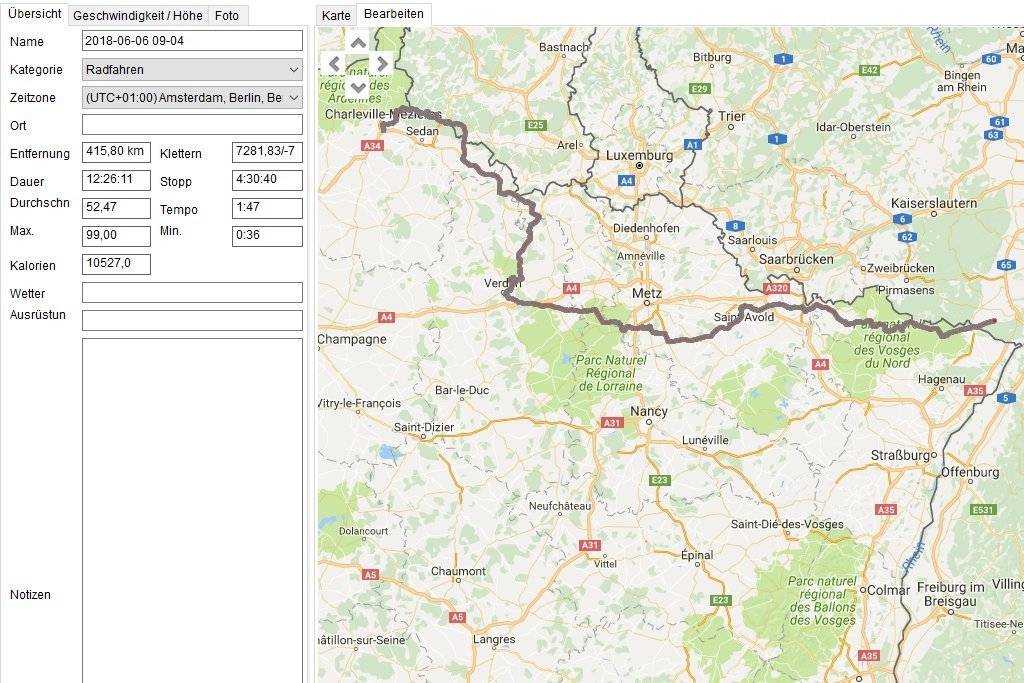
Task: Focus the Wetter input field
Action: pos(192,293)
